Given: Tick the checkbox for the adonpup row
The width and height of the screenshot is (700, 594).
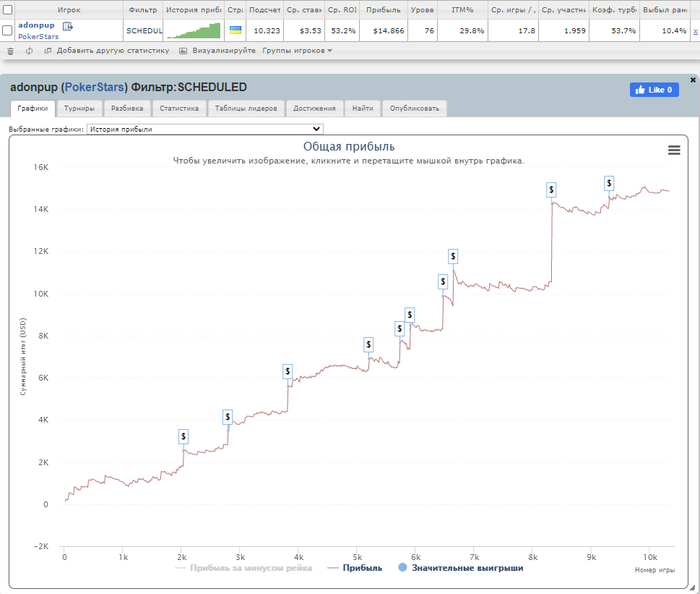Looking at the screenshot, I should [x=7, y=30].
